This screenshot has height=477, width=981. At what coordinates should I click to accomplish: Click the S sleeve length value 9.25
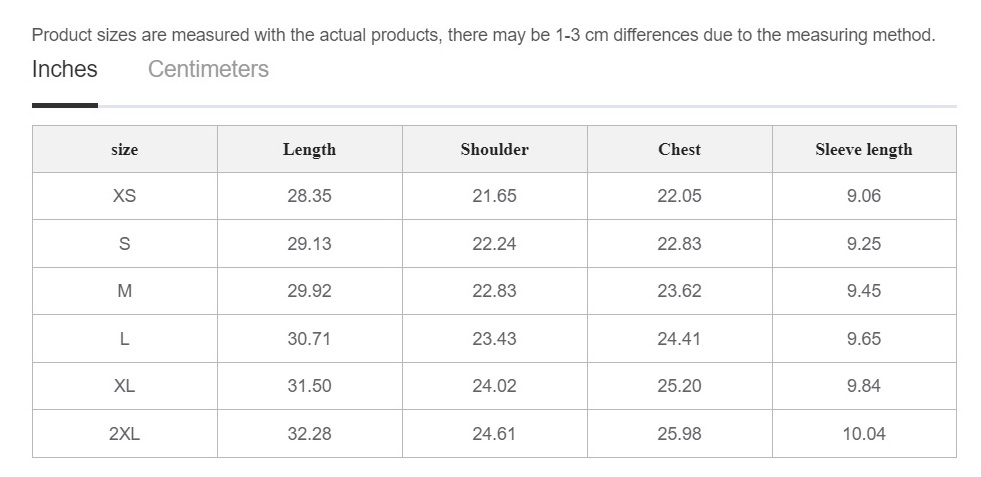pos(864,244)
